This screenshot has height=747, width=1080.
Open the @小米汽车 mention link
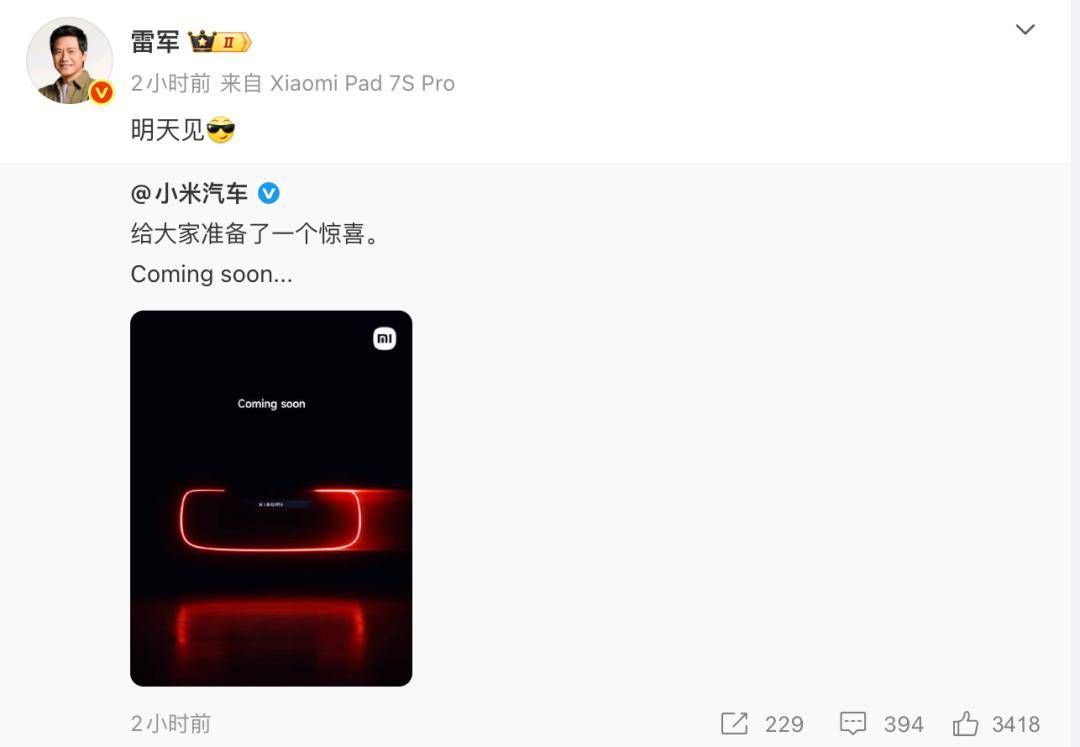pos(189,193)
